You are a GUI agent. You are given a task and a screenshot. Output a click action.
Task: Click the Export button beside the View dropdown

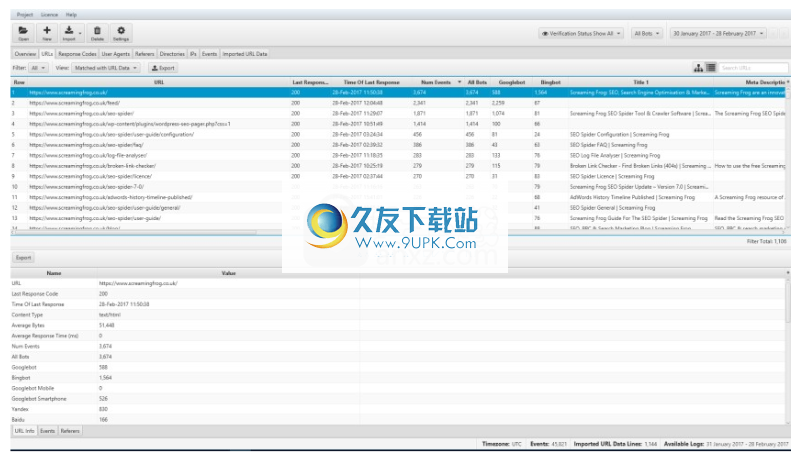(x=163, y=68)
